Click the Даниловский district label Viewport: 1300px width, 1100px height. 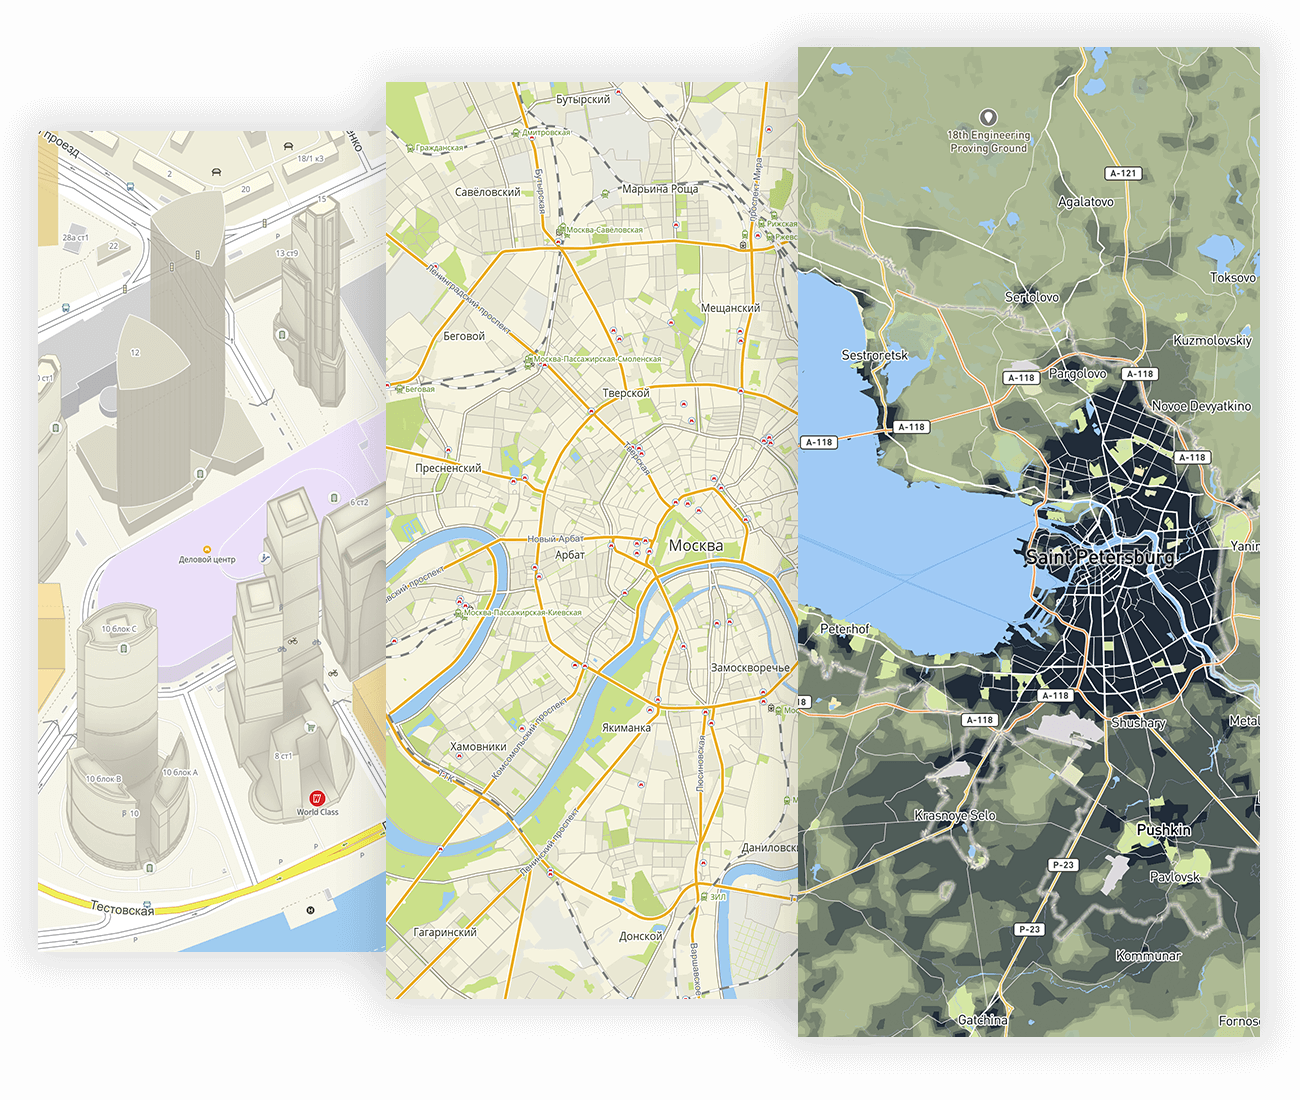[x=769, y=848]
